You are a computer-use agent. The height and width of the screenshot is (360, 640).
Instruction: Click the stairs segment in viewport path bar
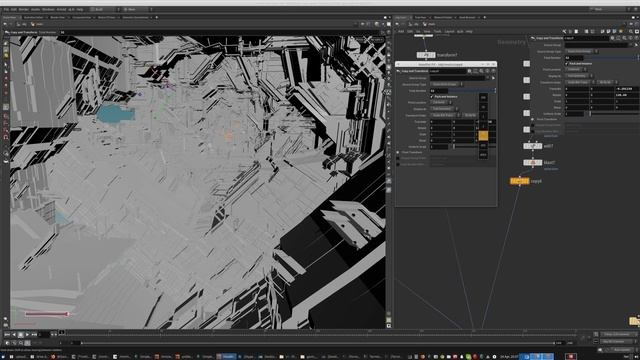(x=36, y=24)
